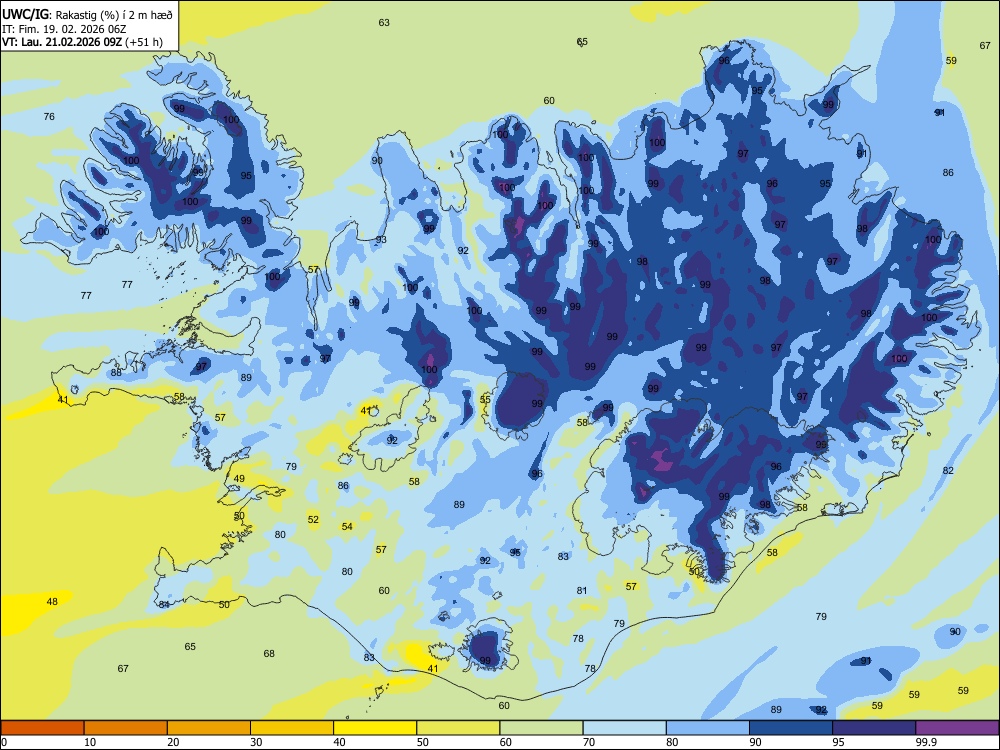
Task: Click the 10–20 orange legend swatch
Action: tap(126, 728)
